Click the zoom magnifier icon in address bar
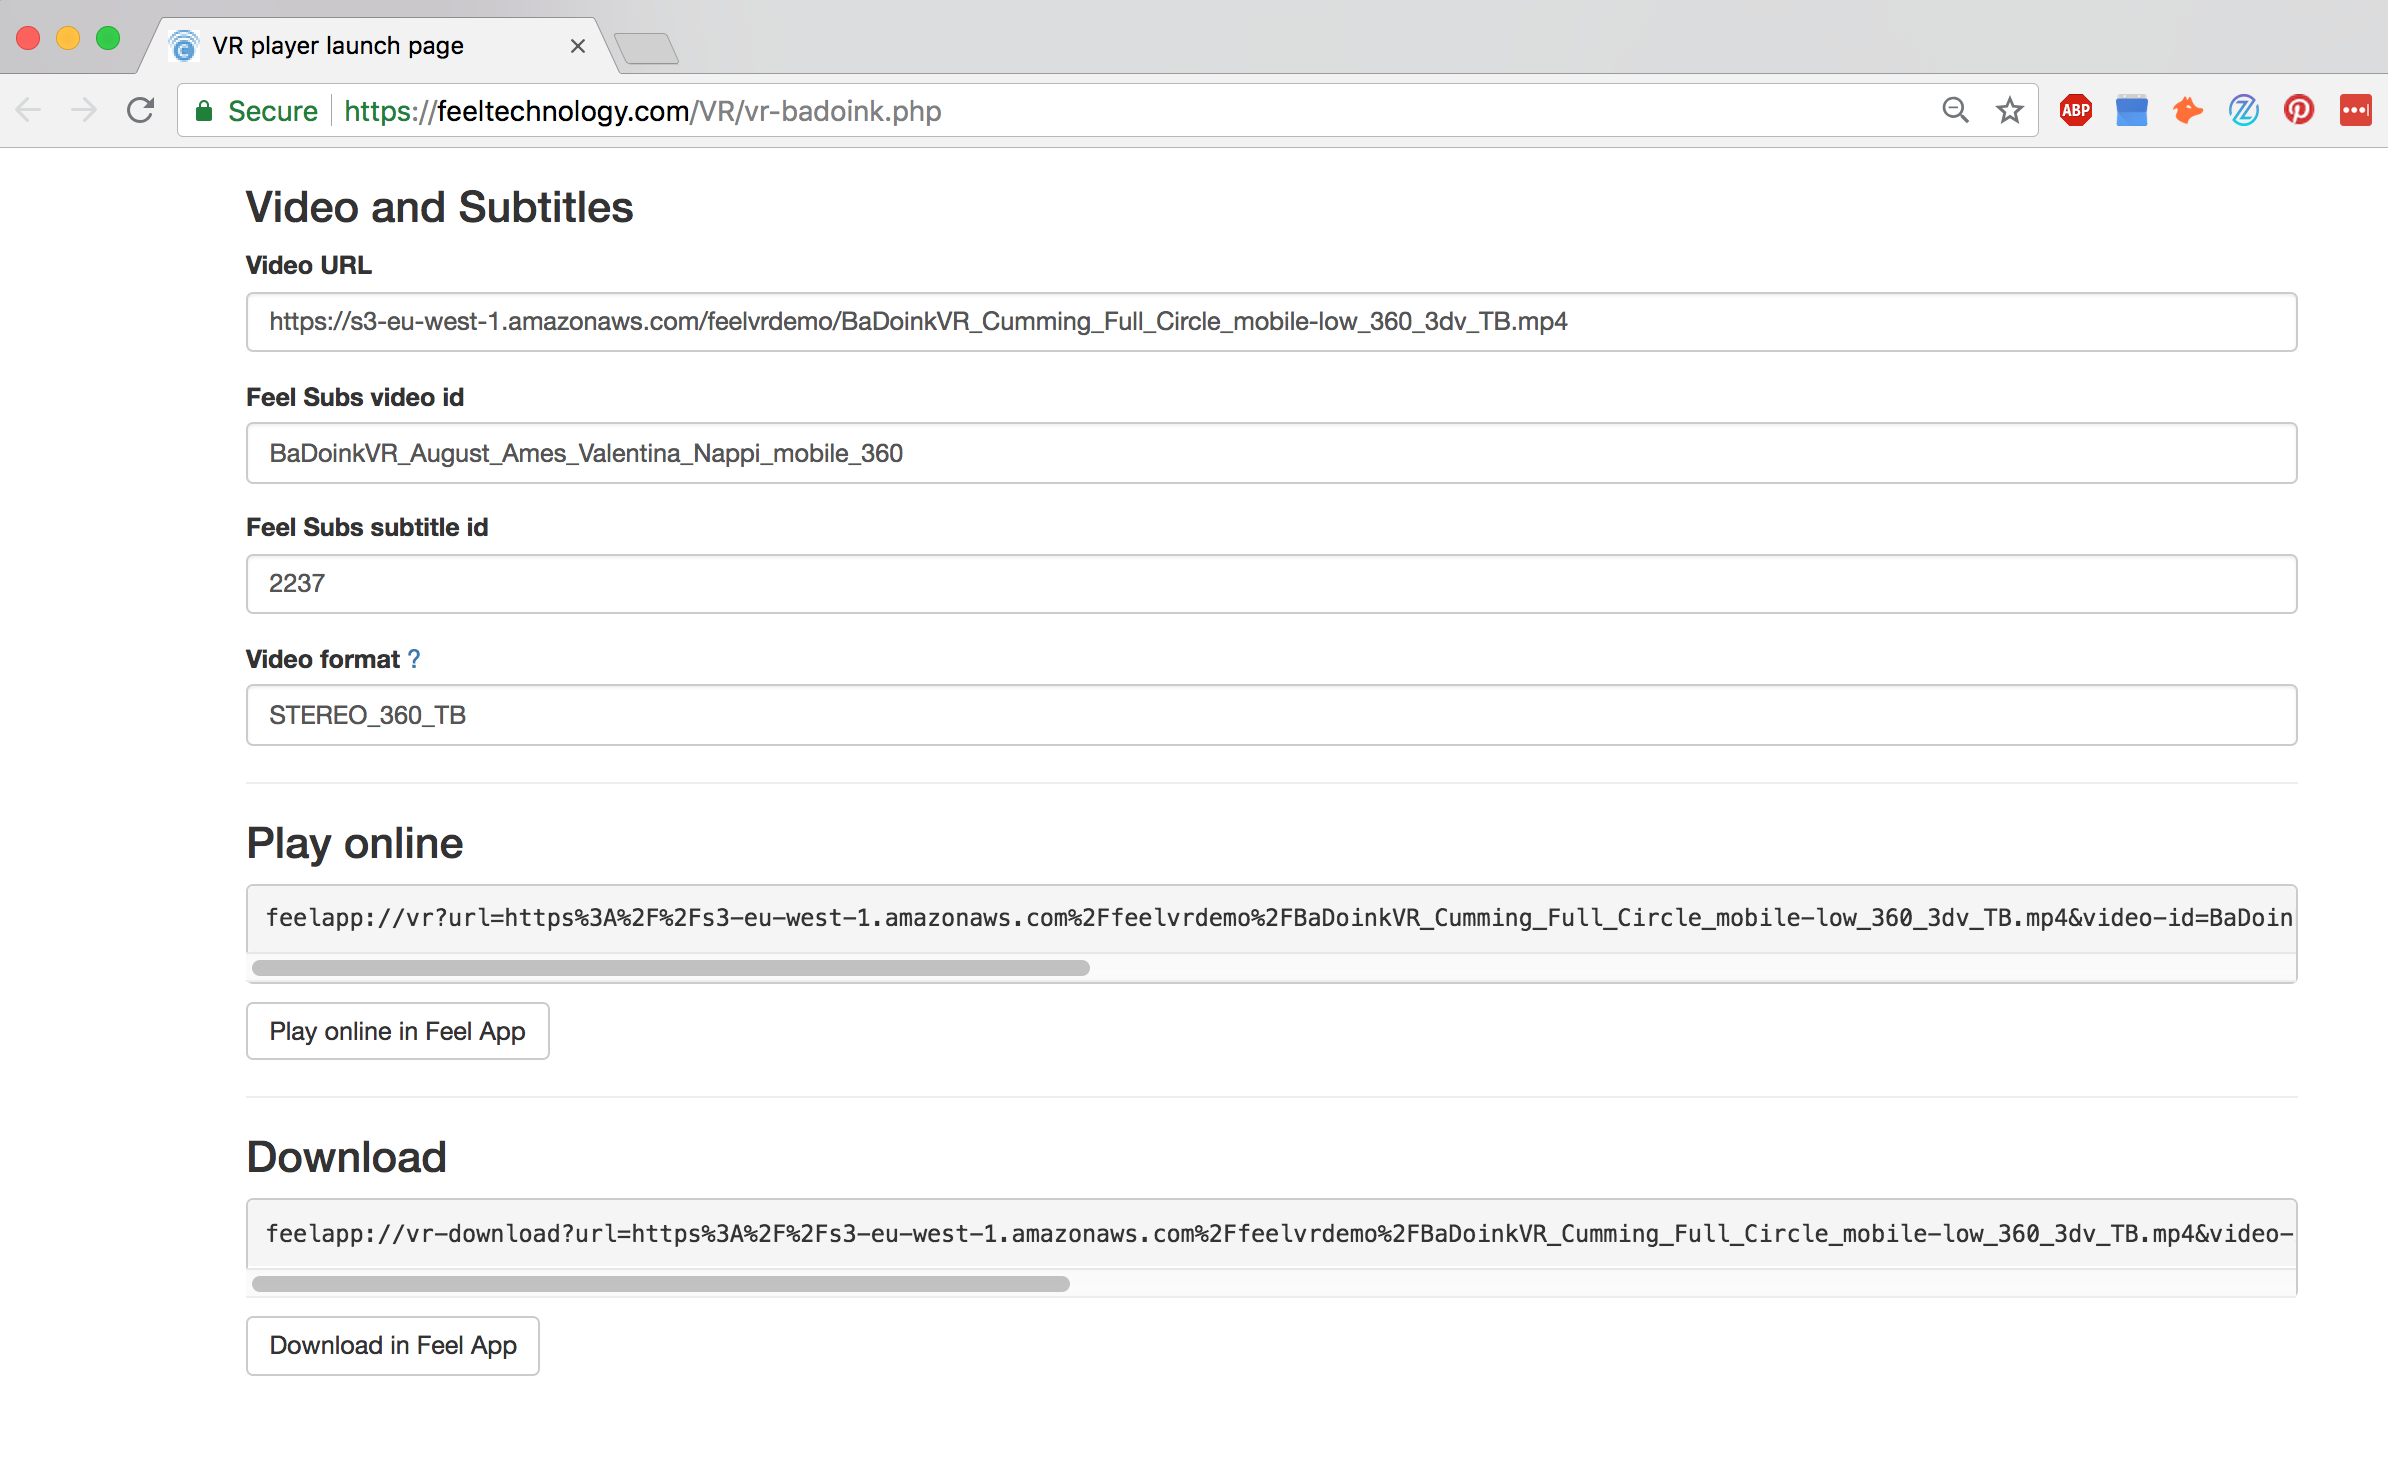Screen dimensions: 2388x1470 (1955, 110)
